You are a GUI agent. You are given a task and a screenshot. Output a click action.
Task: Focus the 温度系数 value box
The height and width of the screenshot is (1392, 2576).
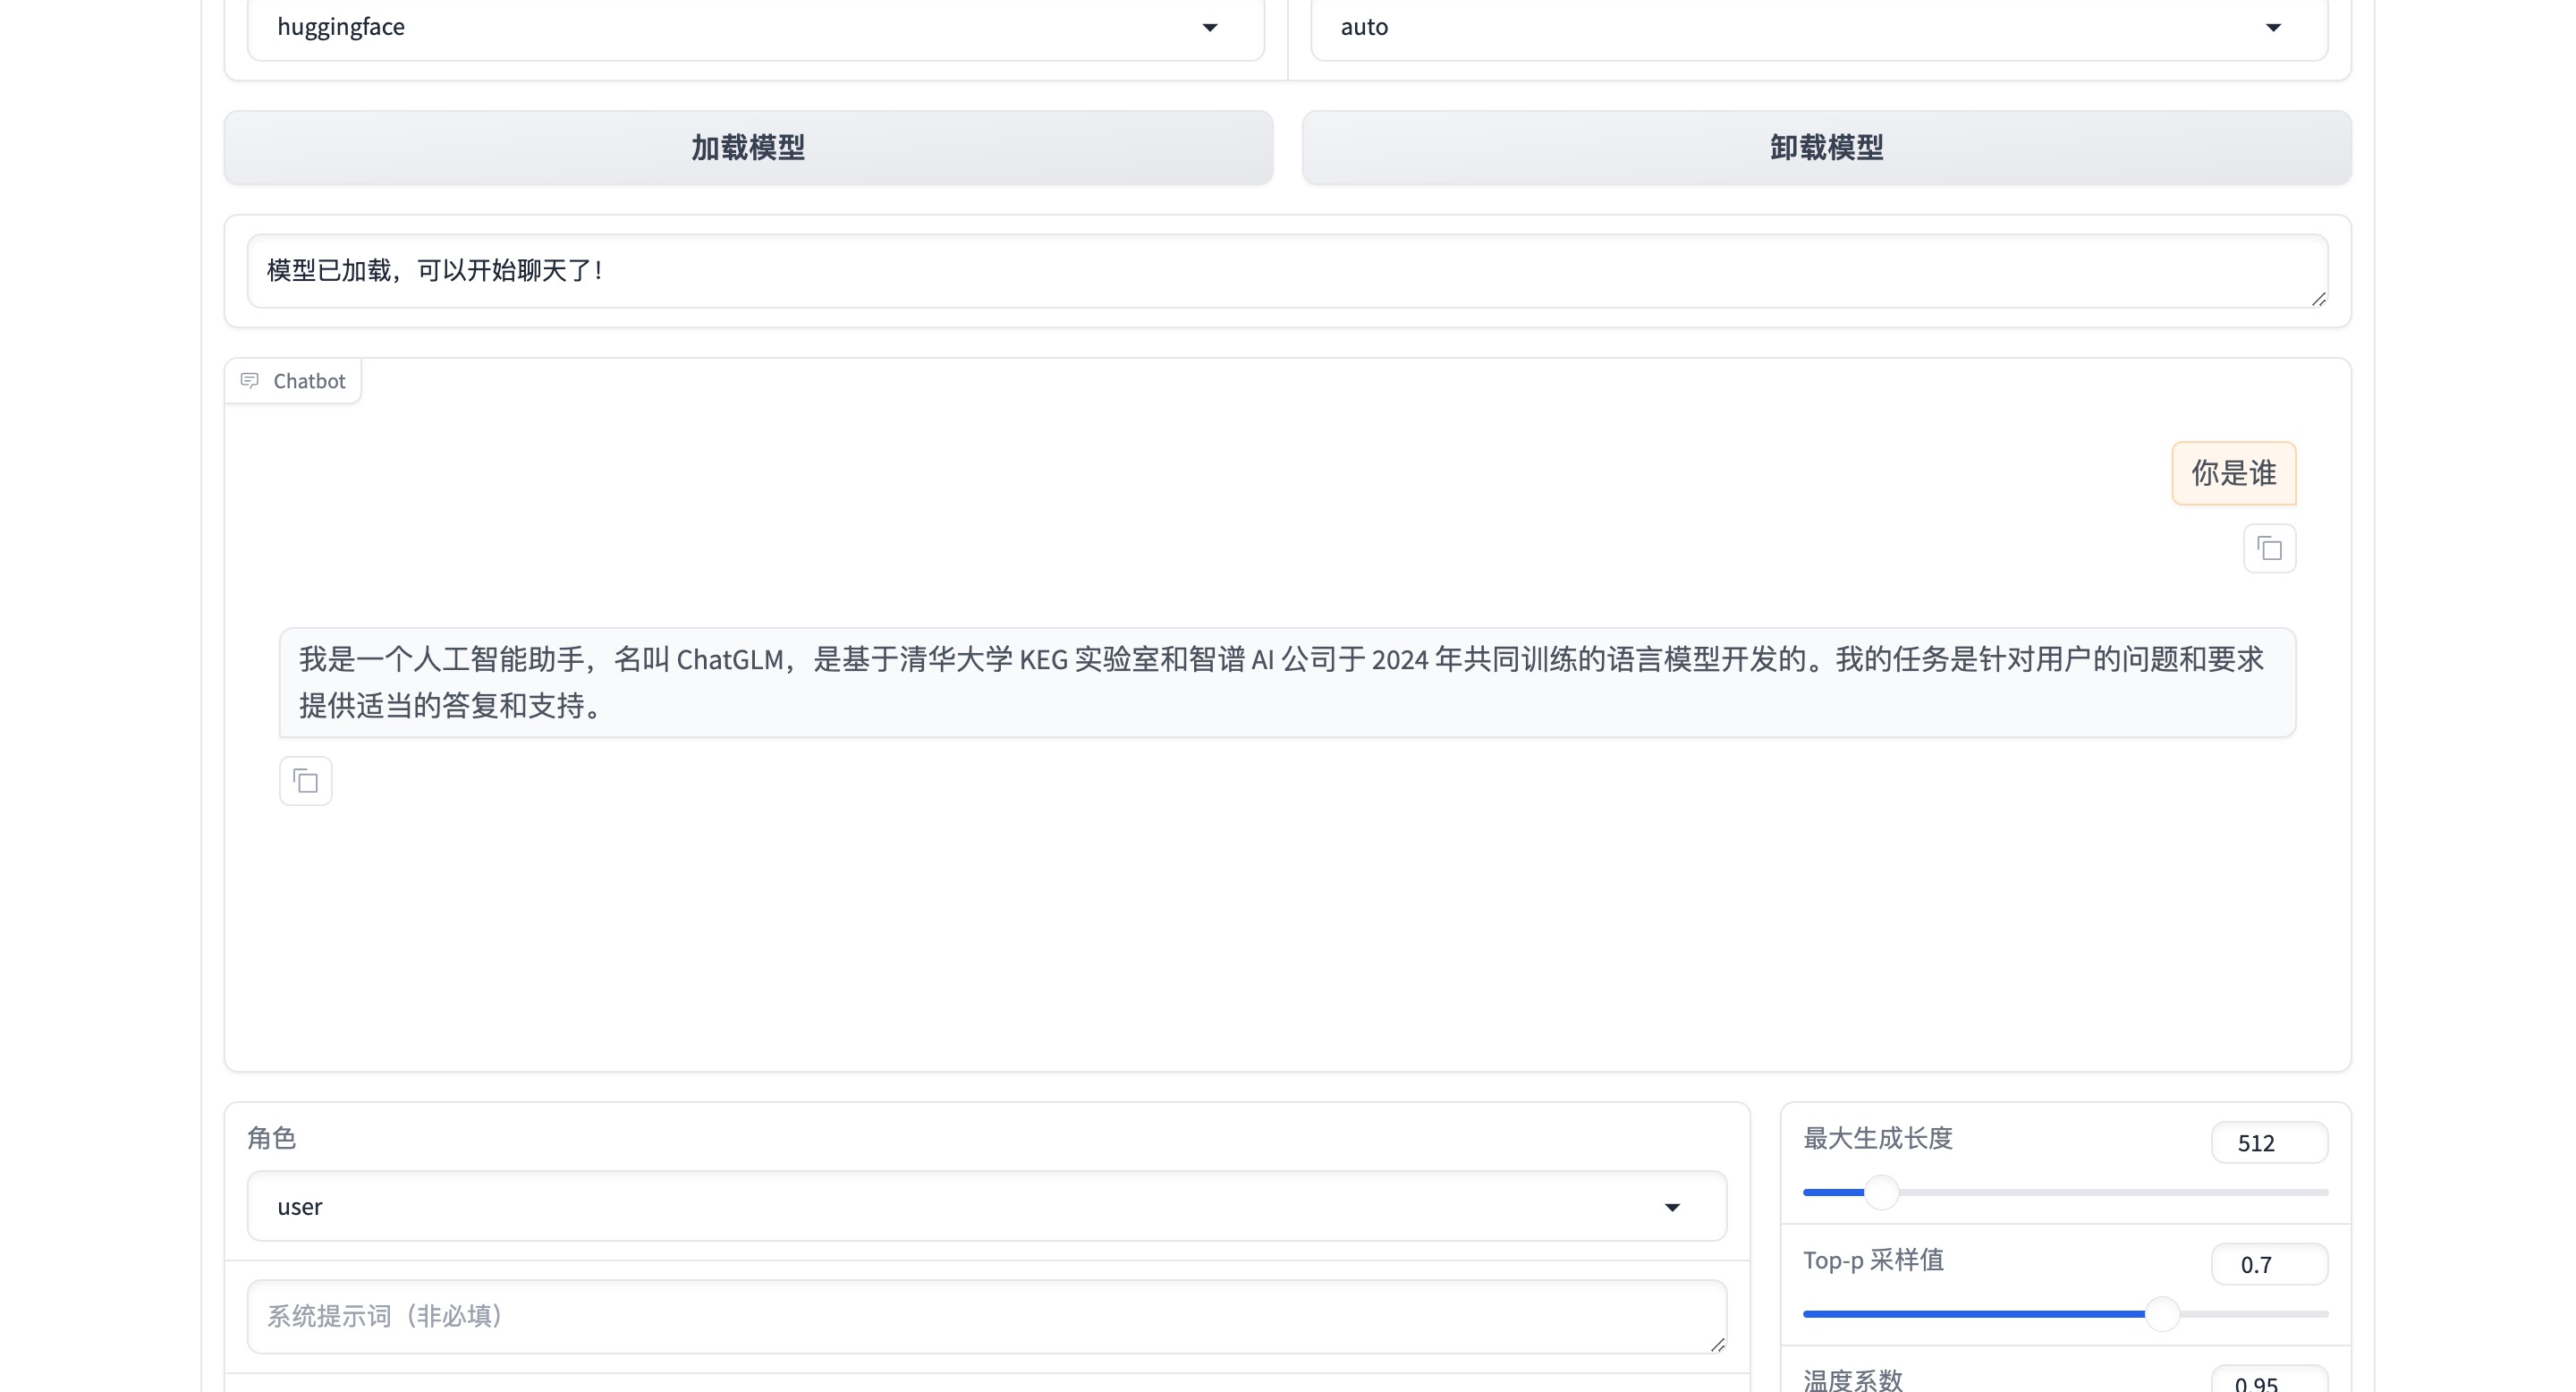(2268, 1382)
